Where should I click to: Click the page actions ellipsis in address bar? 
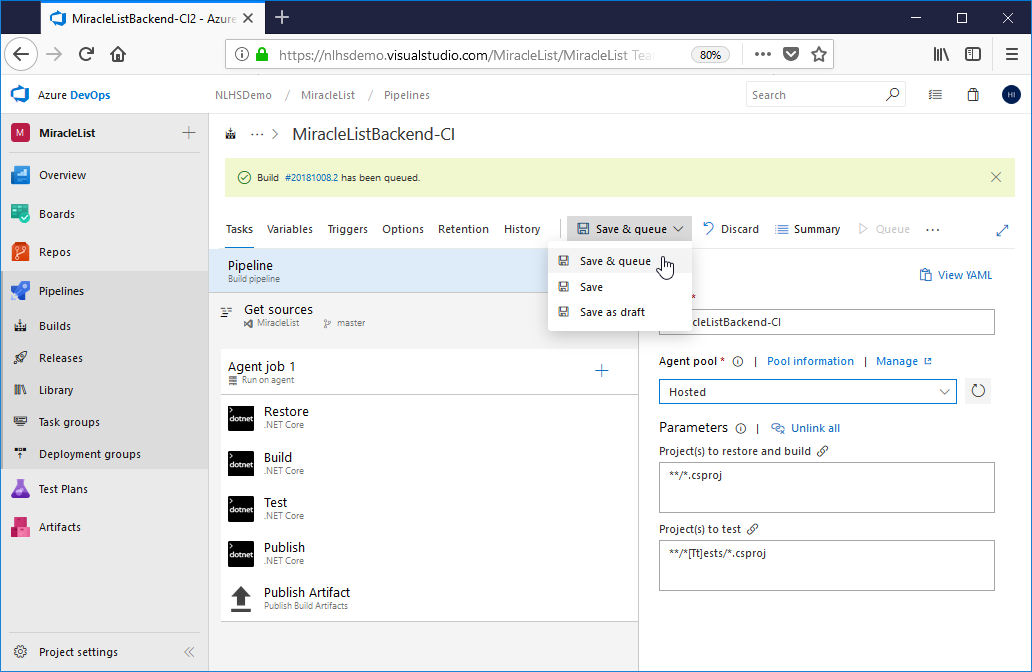click(x=763, y=55)
